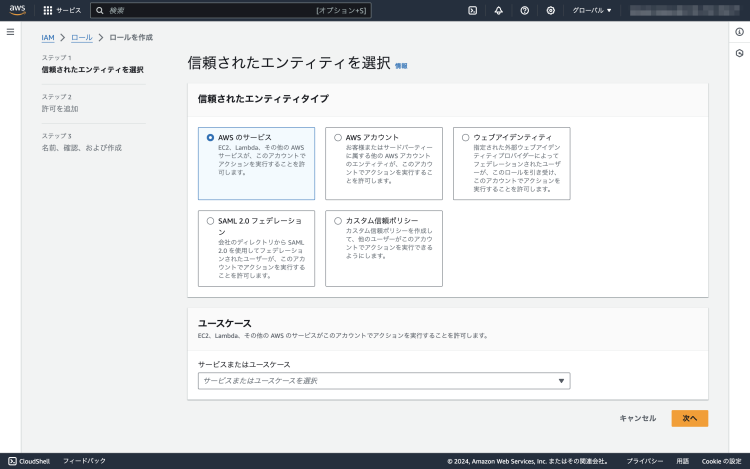Screen dimensions: 750x469
Task: Open the CloudShell terminal icon in top bar
Action: (473, 11)
